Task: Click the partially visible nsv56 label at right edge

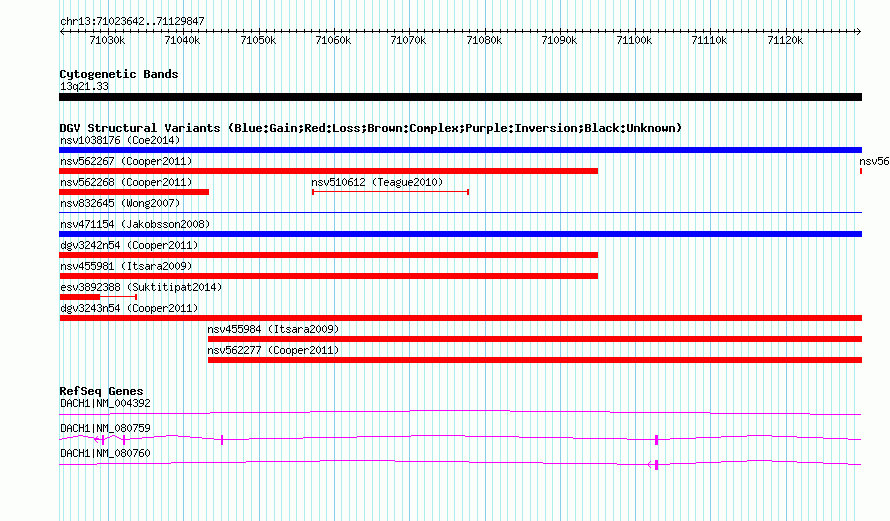Action: click(x=874, y=161)
